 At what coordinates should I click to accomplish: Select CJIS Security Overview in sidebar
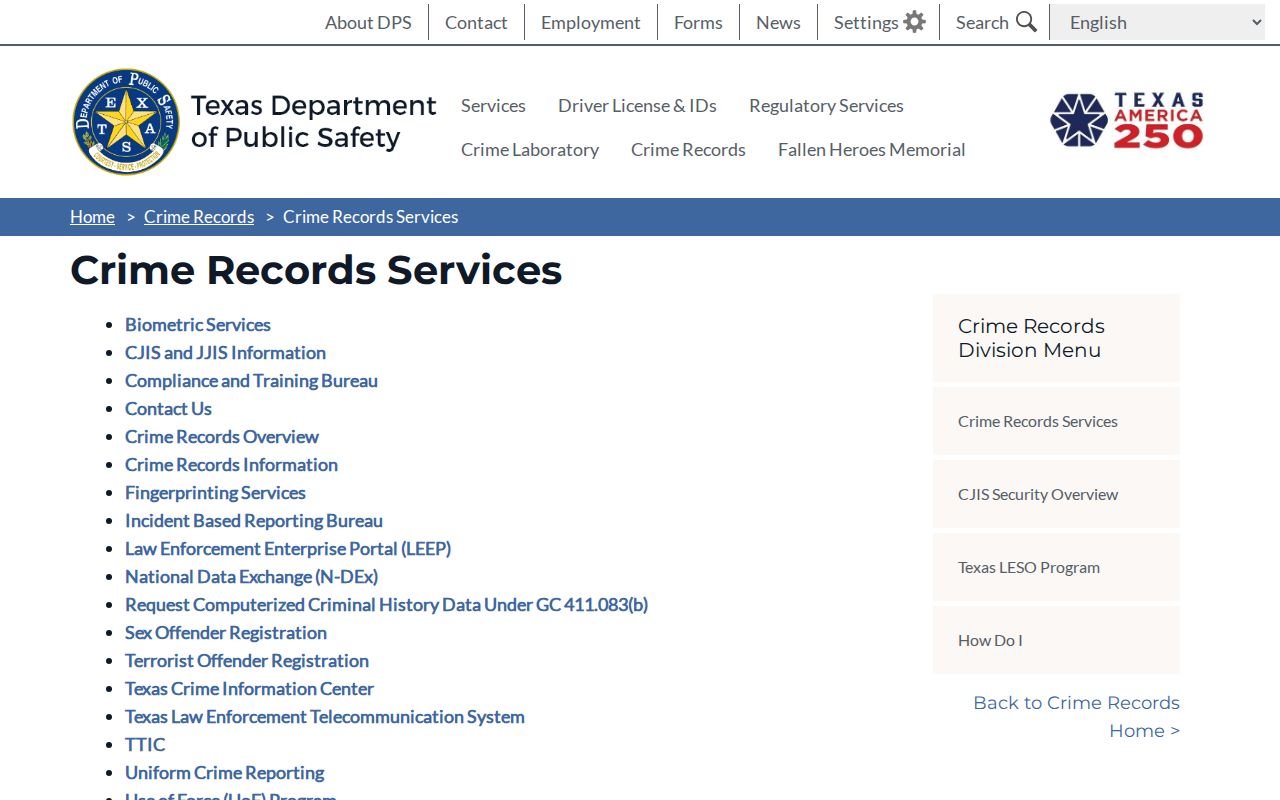(x=1056, y=494)
